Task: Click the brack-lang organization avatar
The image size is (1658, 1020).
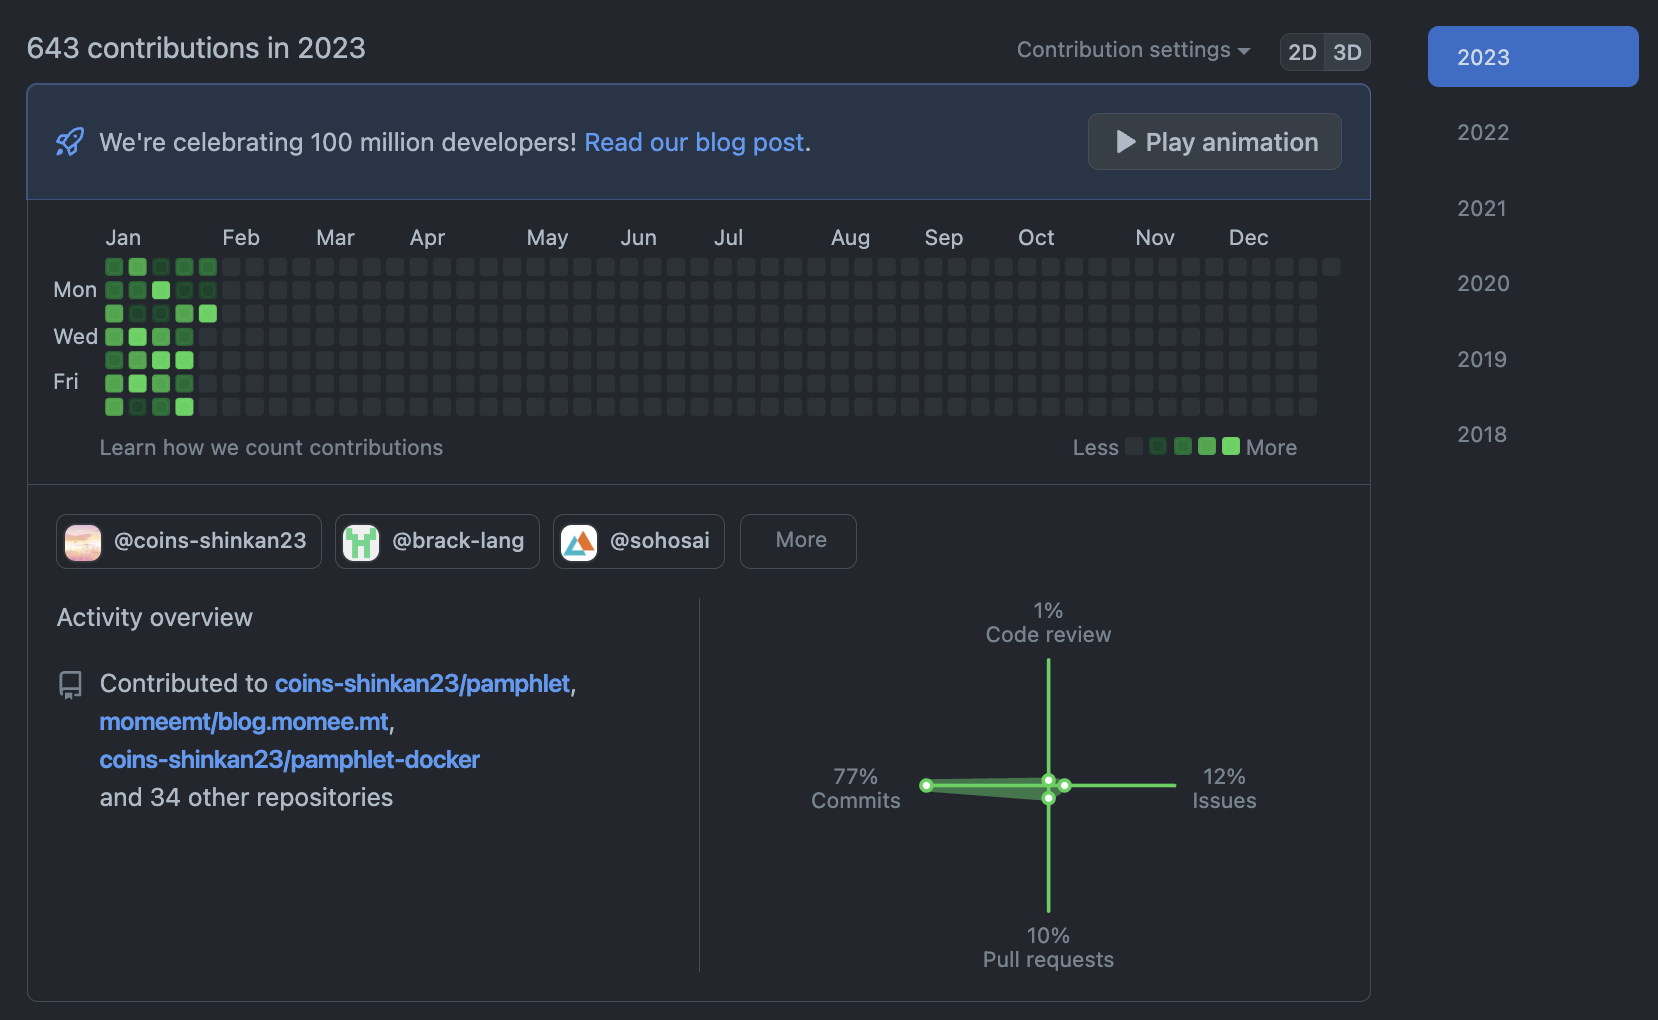Action: (361, 542)
